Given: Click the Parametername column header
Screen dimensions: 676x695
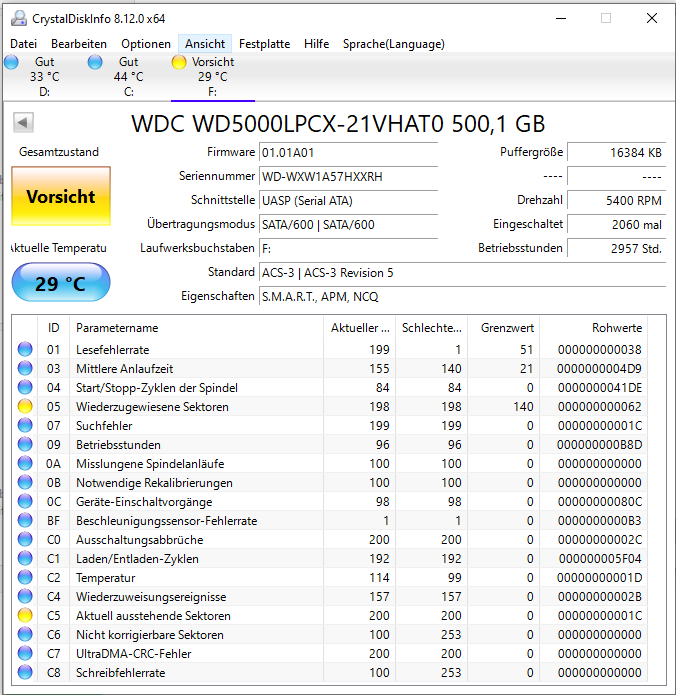Looking at the screenshot, I should pos(197,328).
